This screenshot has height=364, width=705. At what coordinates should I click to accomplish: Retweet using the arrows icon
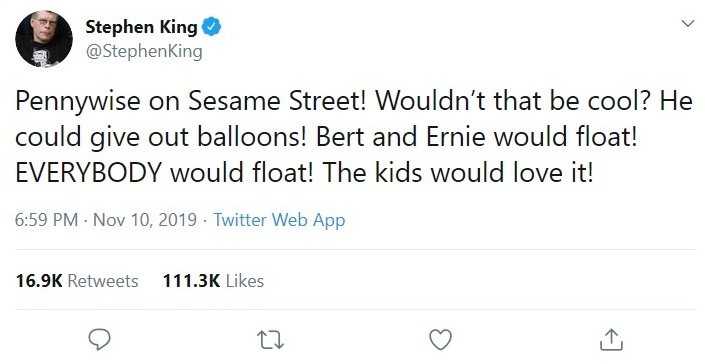tap(270, 340)
